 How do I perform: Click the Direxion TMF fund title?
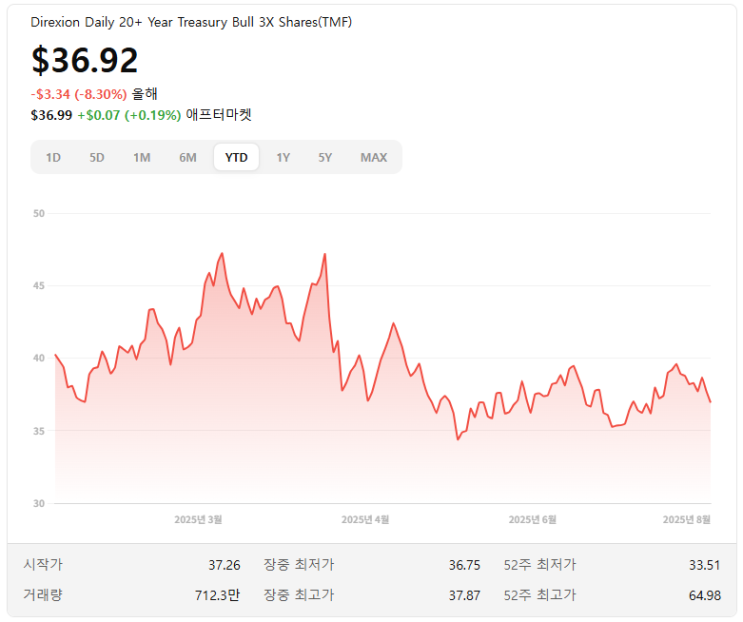(191, 22)
